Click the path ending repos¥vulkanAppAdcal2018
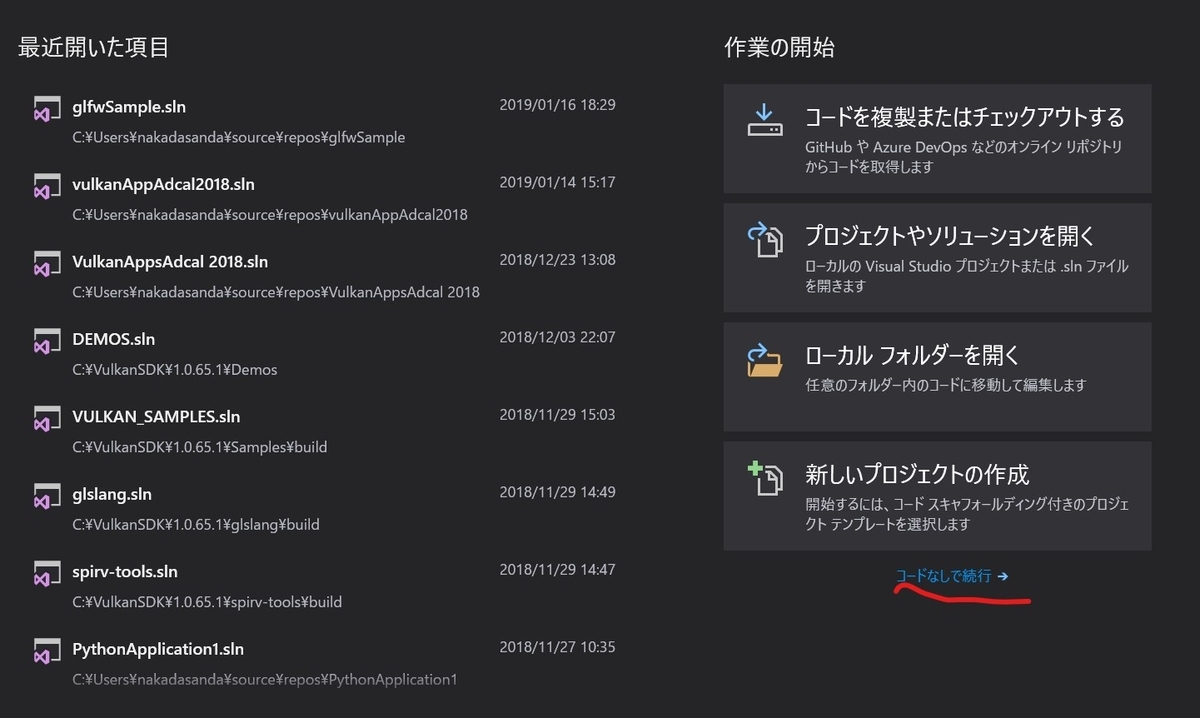This screenshot has width=1200, height=718. [269, 215]
